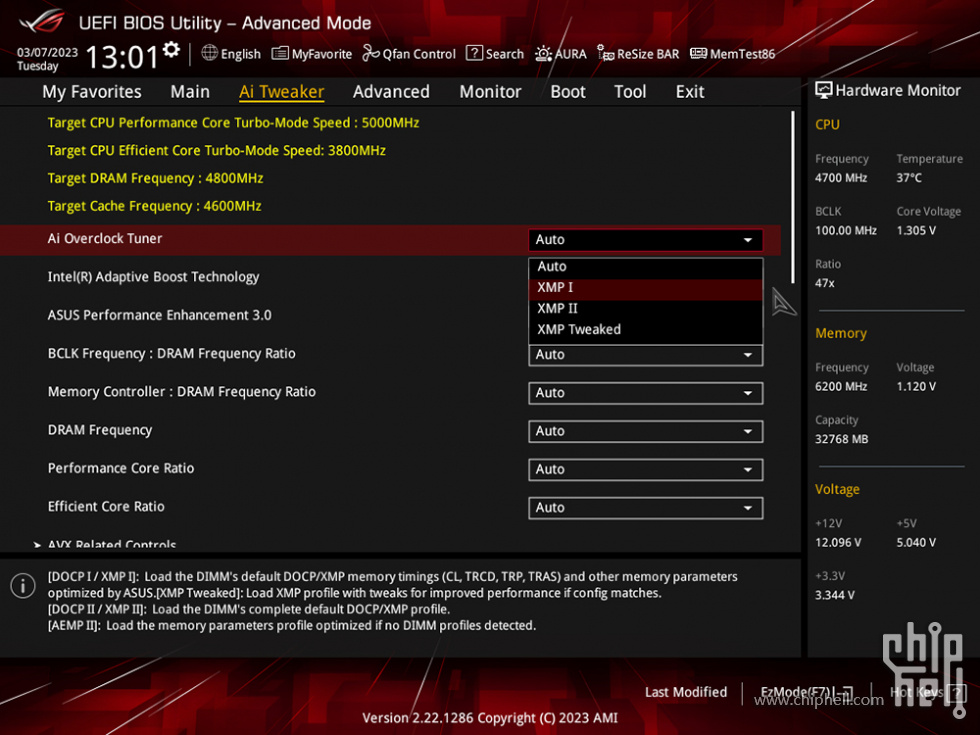
Task: Open the Efficient Core Ratio dropdown
Action: click(645, 508)
